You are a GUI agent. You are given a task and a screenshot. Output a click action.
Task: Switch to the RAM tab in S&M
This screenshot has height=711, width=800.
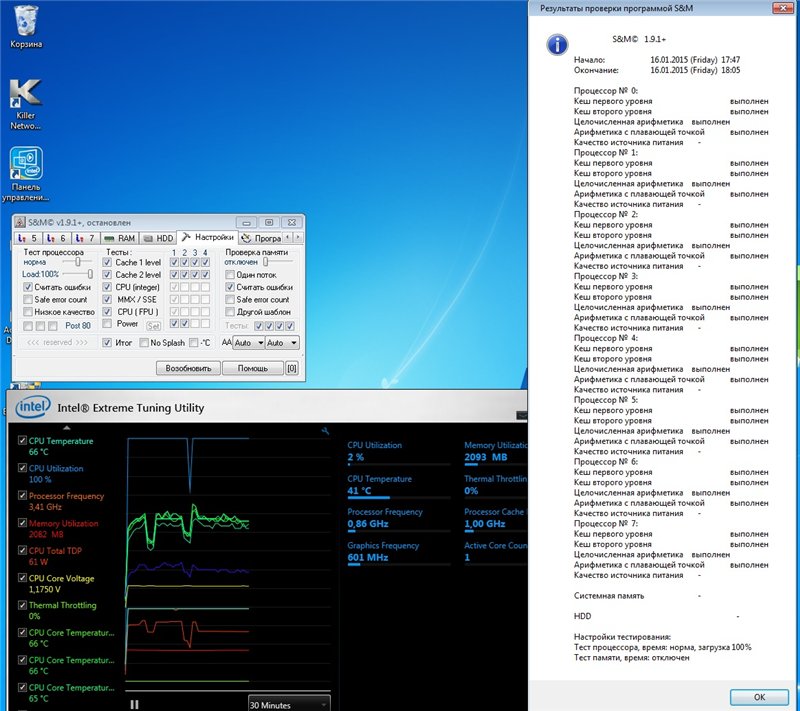pyautogui.click(x=120, y=238)
